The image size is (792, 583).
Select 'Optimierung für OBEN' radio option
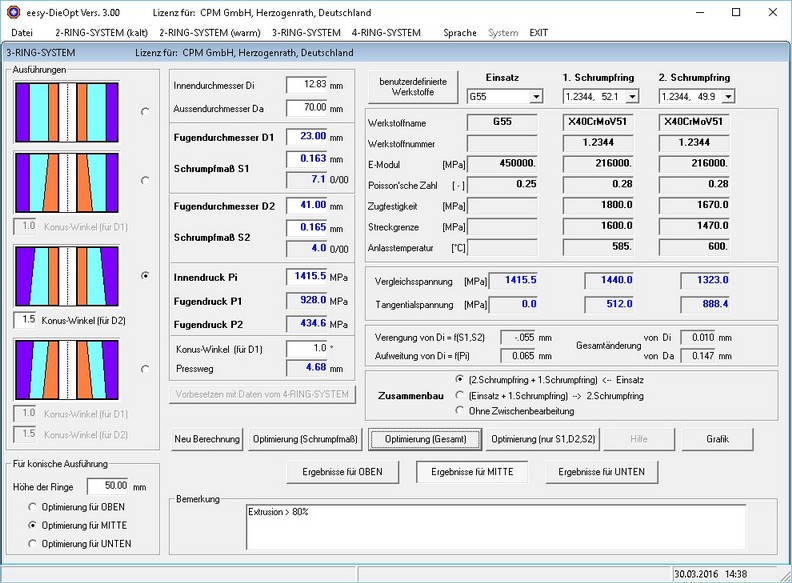tap(34, 507)
